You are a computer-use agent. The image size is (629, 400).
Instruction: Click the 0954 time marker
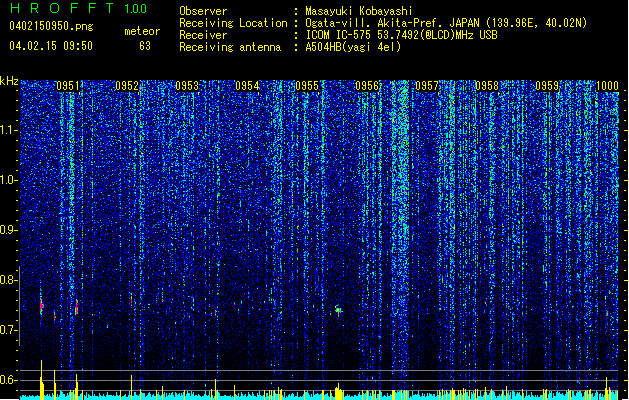(247, 86)
